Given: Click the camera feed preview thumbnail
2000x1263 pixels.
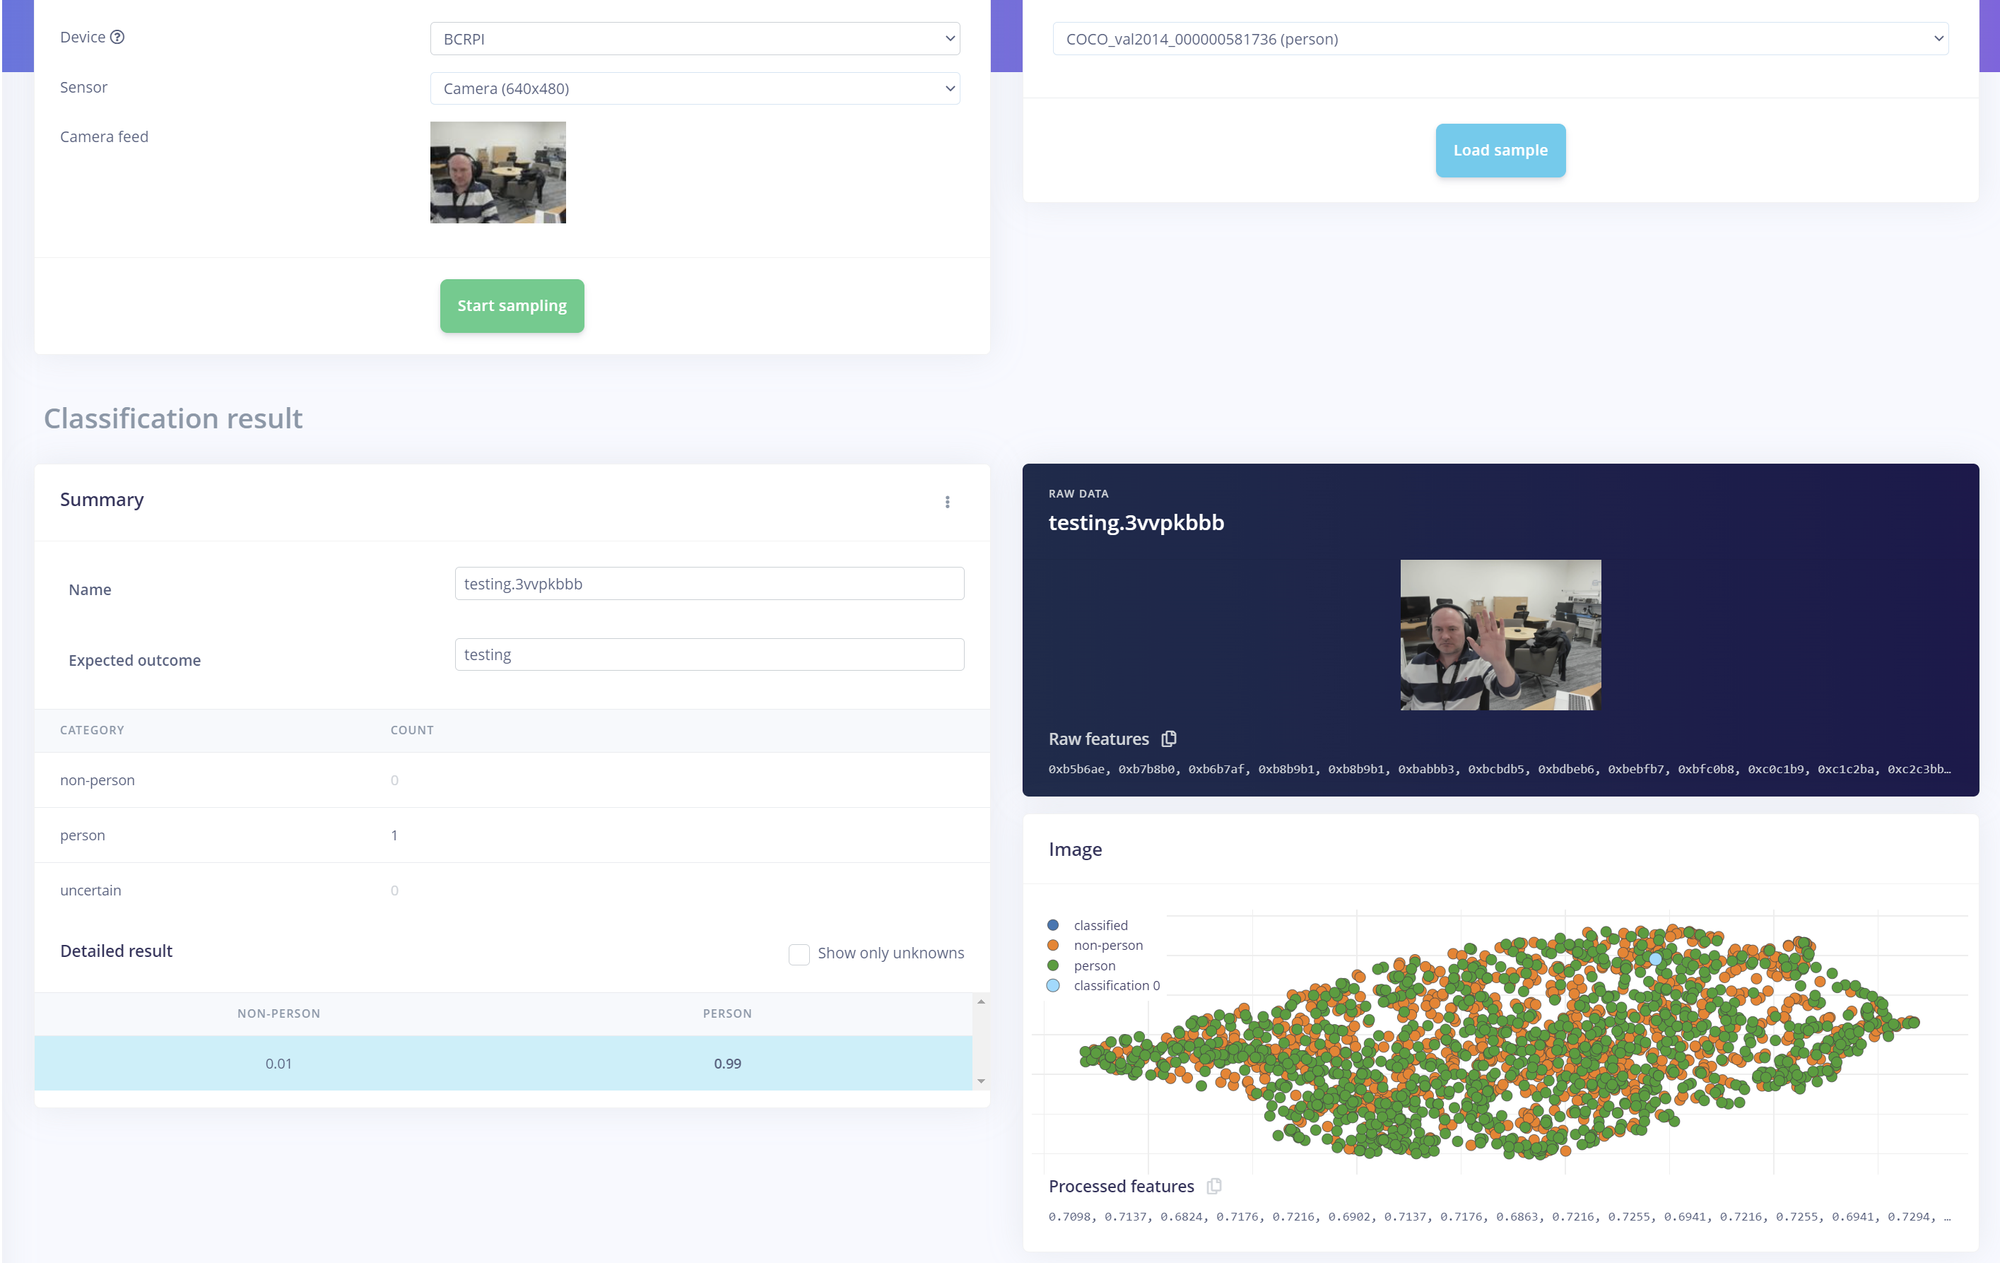Looking at the screenshot, I should pyautogui.click(x=498, y=172).
